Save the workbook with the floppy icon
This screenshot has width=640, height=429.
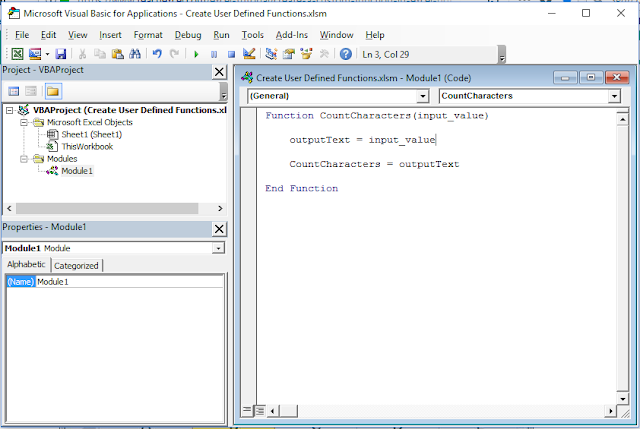61,54
